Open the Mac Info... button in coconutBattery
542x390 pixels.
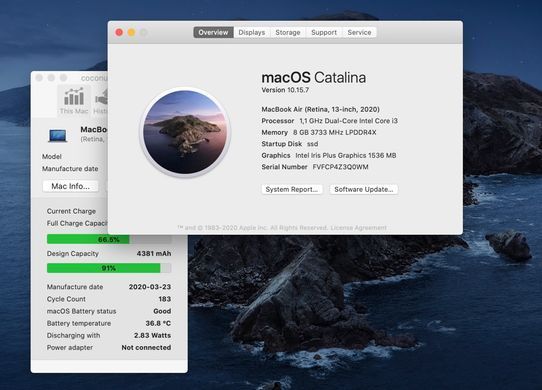coord(71,186)
